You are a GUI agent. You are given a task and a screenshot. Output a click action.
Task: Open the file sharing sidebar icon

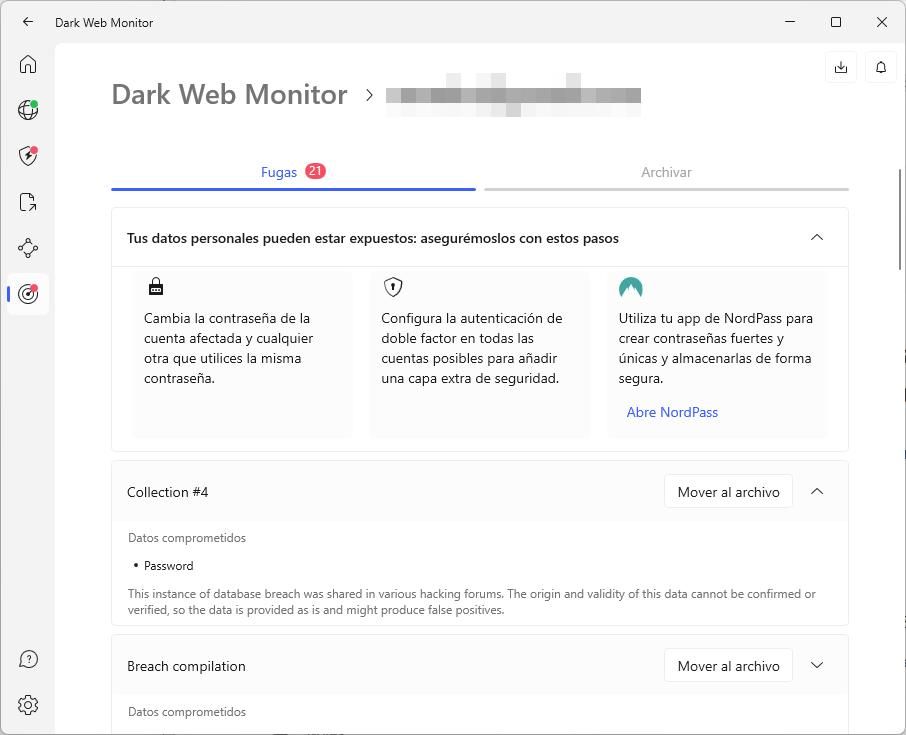pos(28,202)
